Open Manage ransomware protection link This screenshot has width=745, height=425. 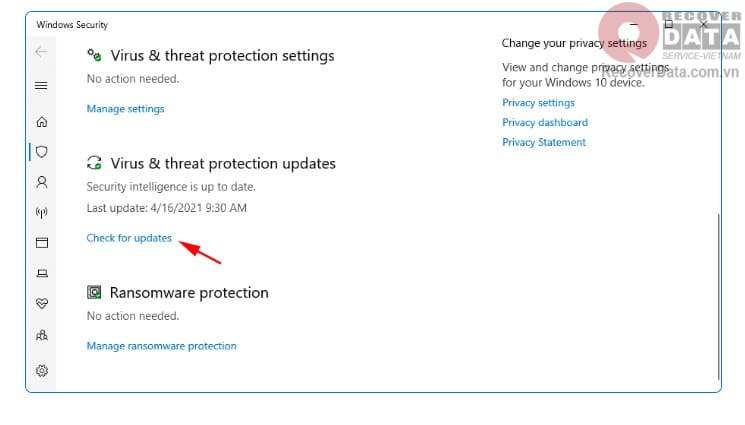[x=161, y=346]
